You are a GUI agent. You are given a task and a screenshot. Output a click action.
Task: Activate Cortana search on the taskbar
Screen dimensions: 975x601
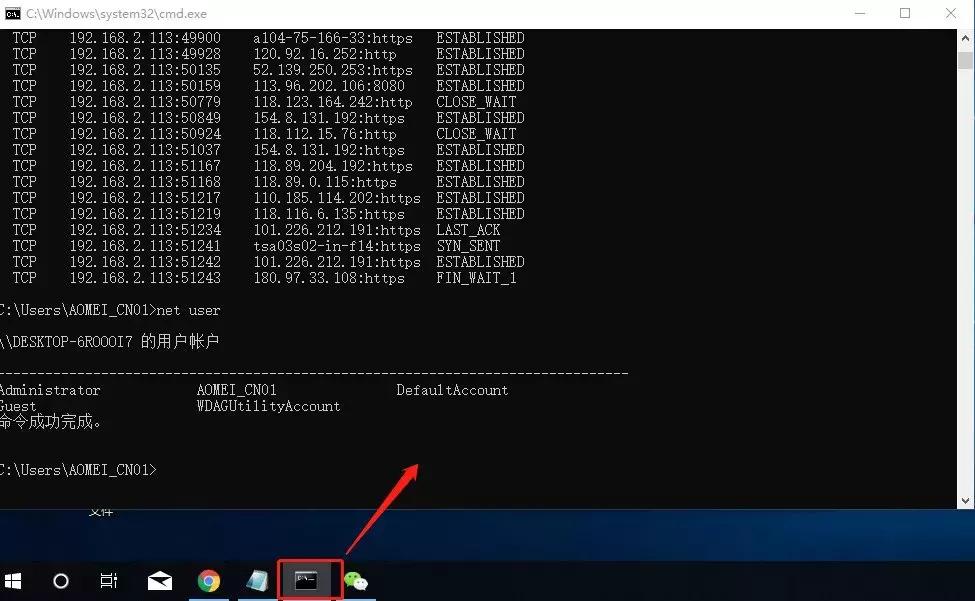(60, 581)
